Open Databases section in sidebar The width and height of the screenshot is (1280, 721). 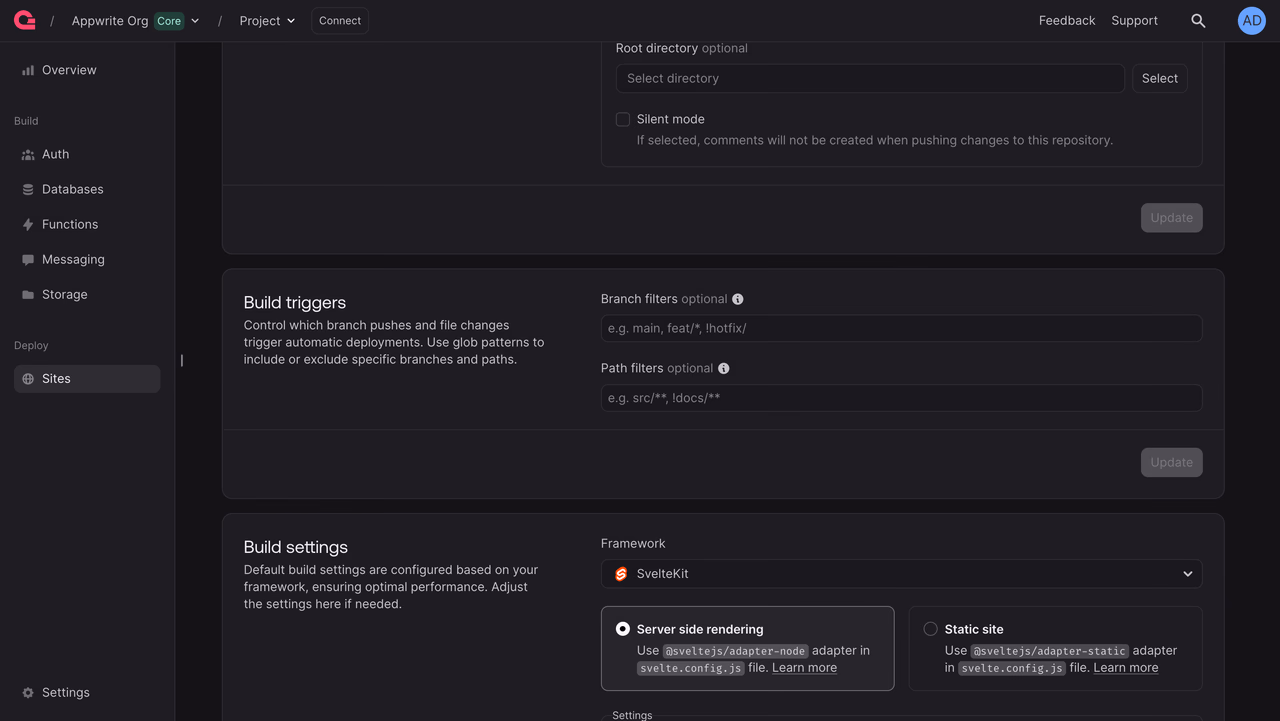87,189
